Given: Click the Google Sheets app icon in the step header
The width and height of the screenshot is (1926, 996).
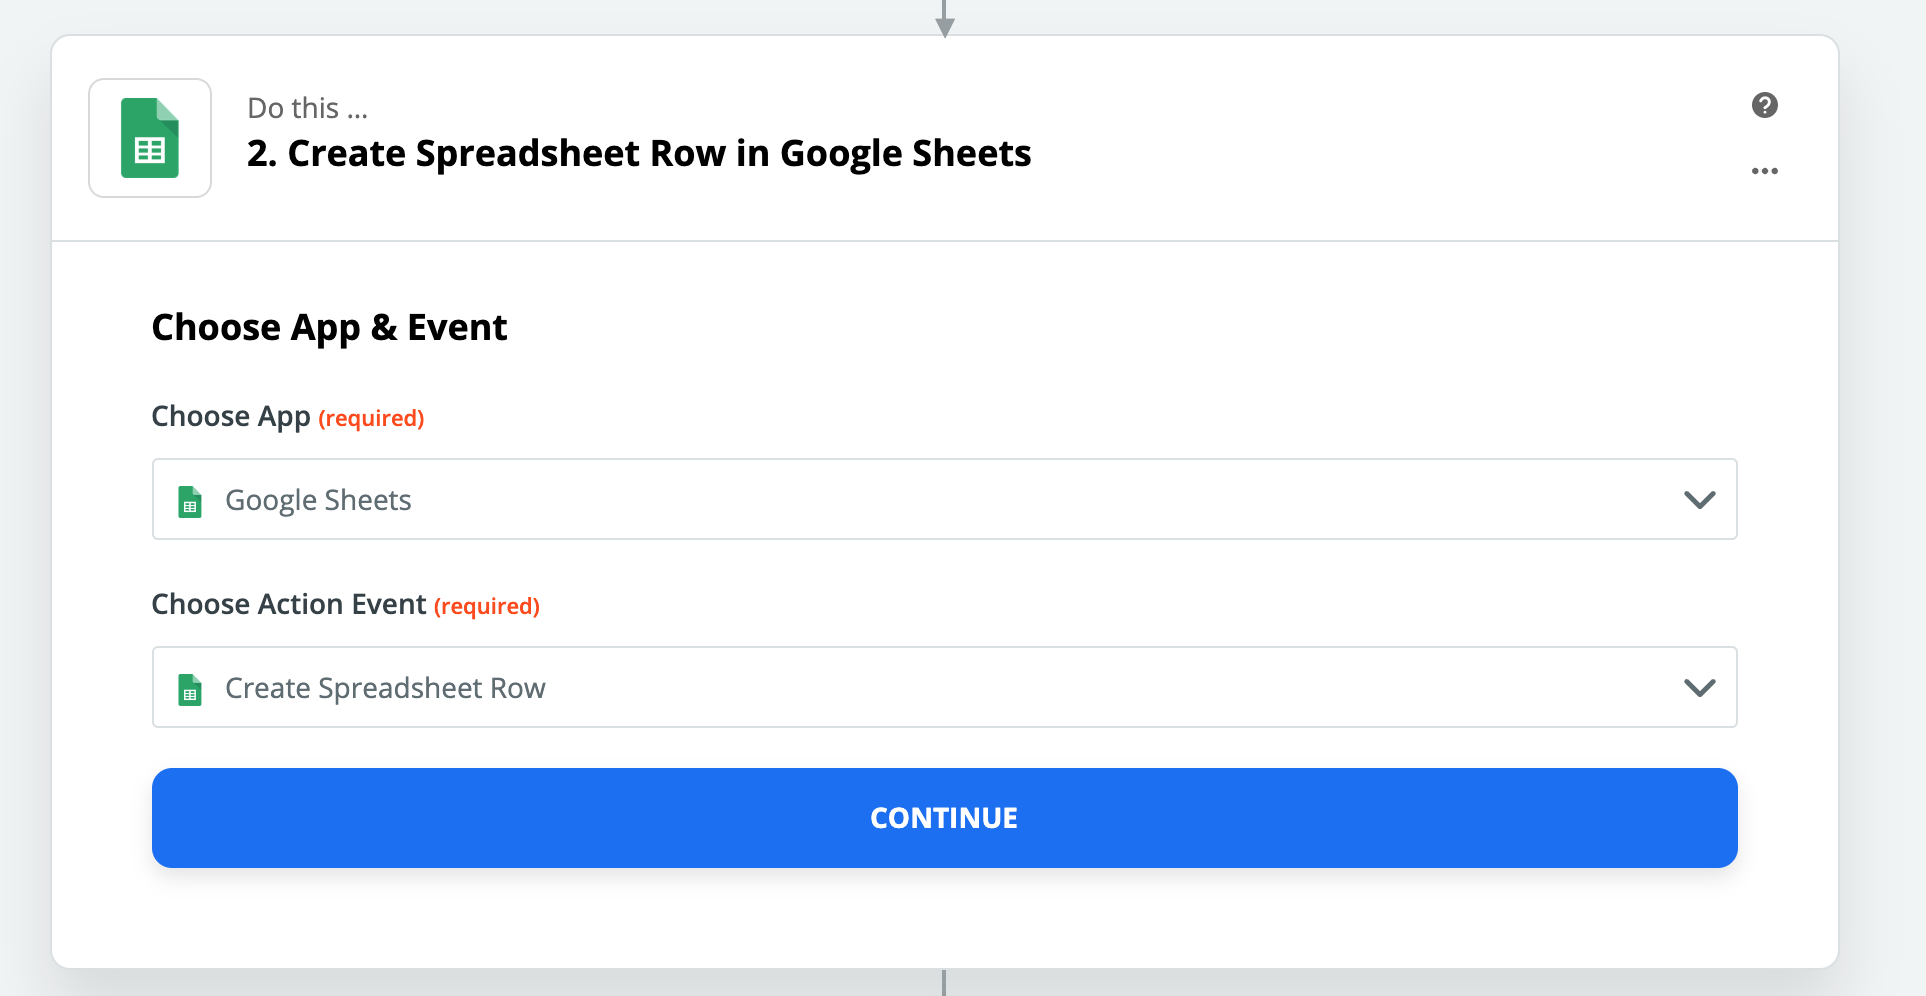Looking at the screenshot, I should [x=149, y=137].
